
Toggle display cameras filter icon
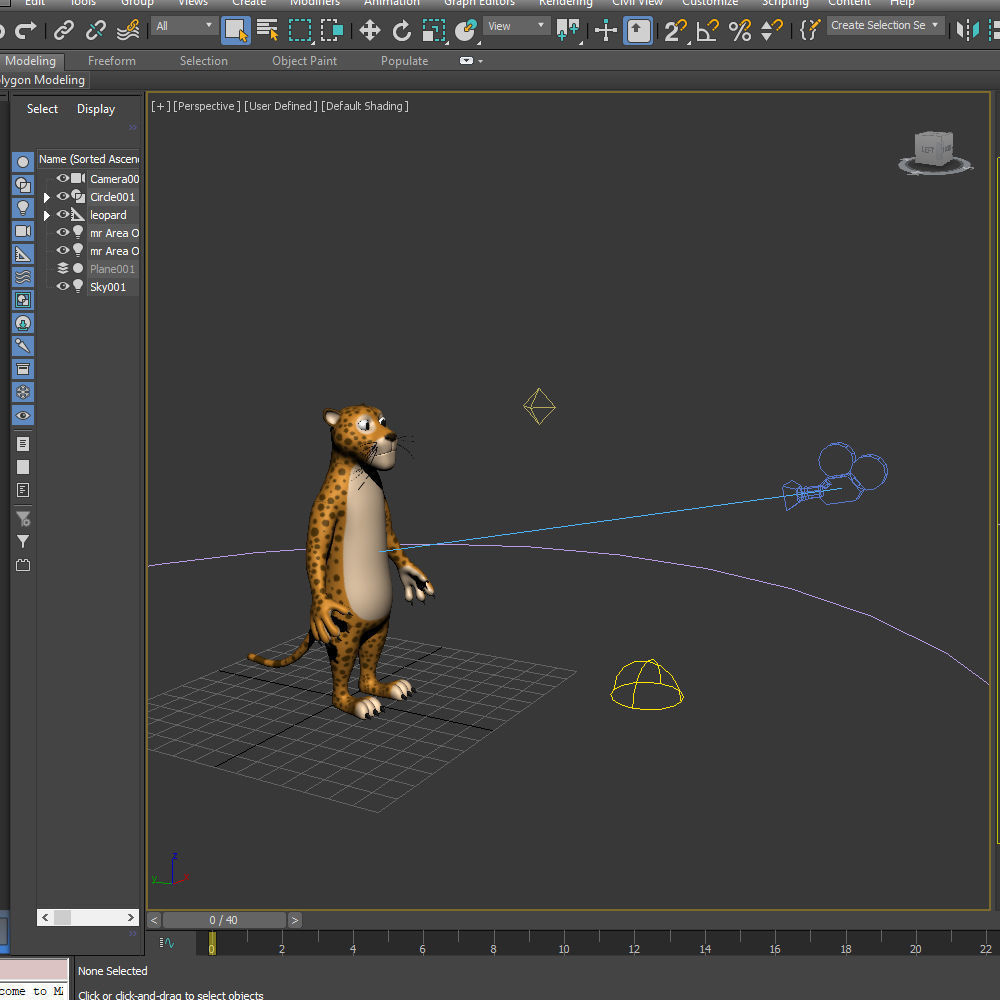click(23, 231)
